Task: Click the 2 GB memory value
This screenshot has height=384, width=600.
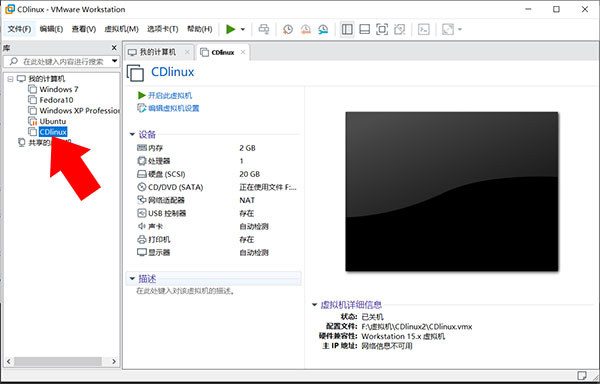Action: (247, 148)
